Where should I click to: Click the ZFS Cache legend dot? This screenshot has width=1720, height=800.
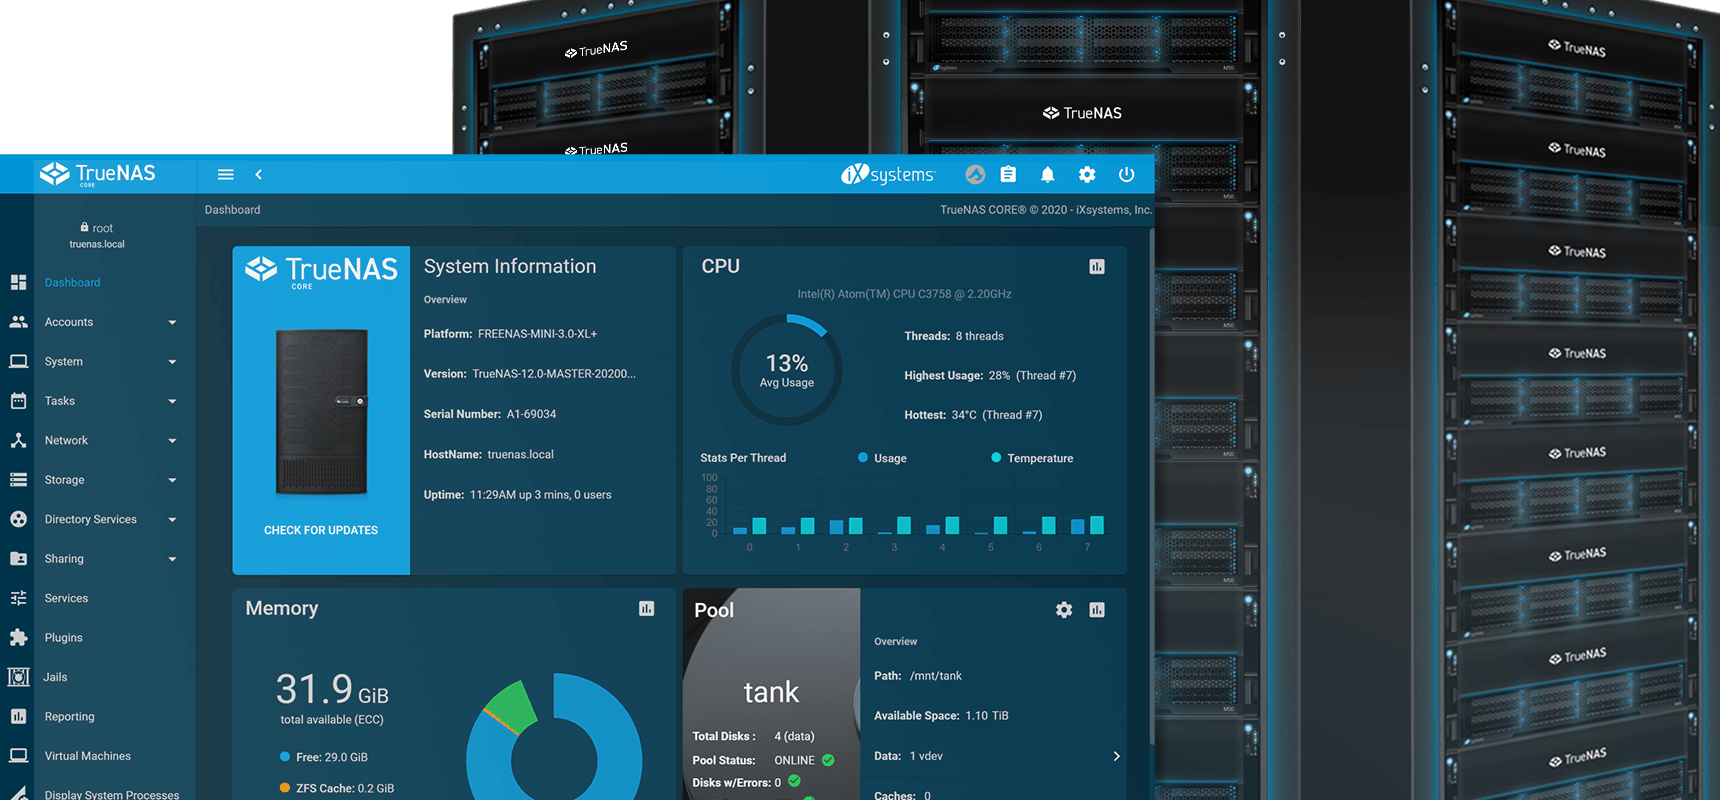pyautogui.click(x=285, y=788)
